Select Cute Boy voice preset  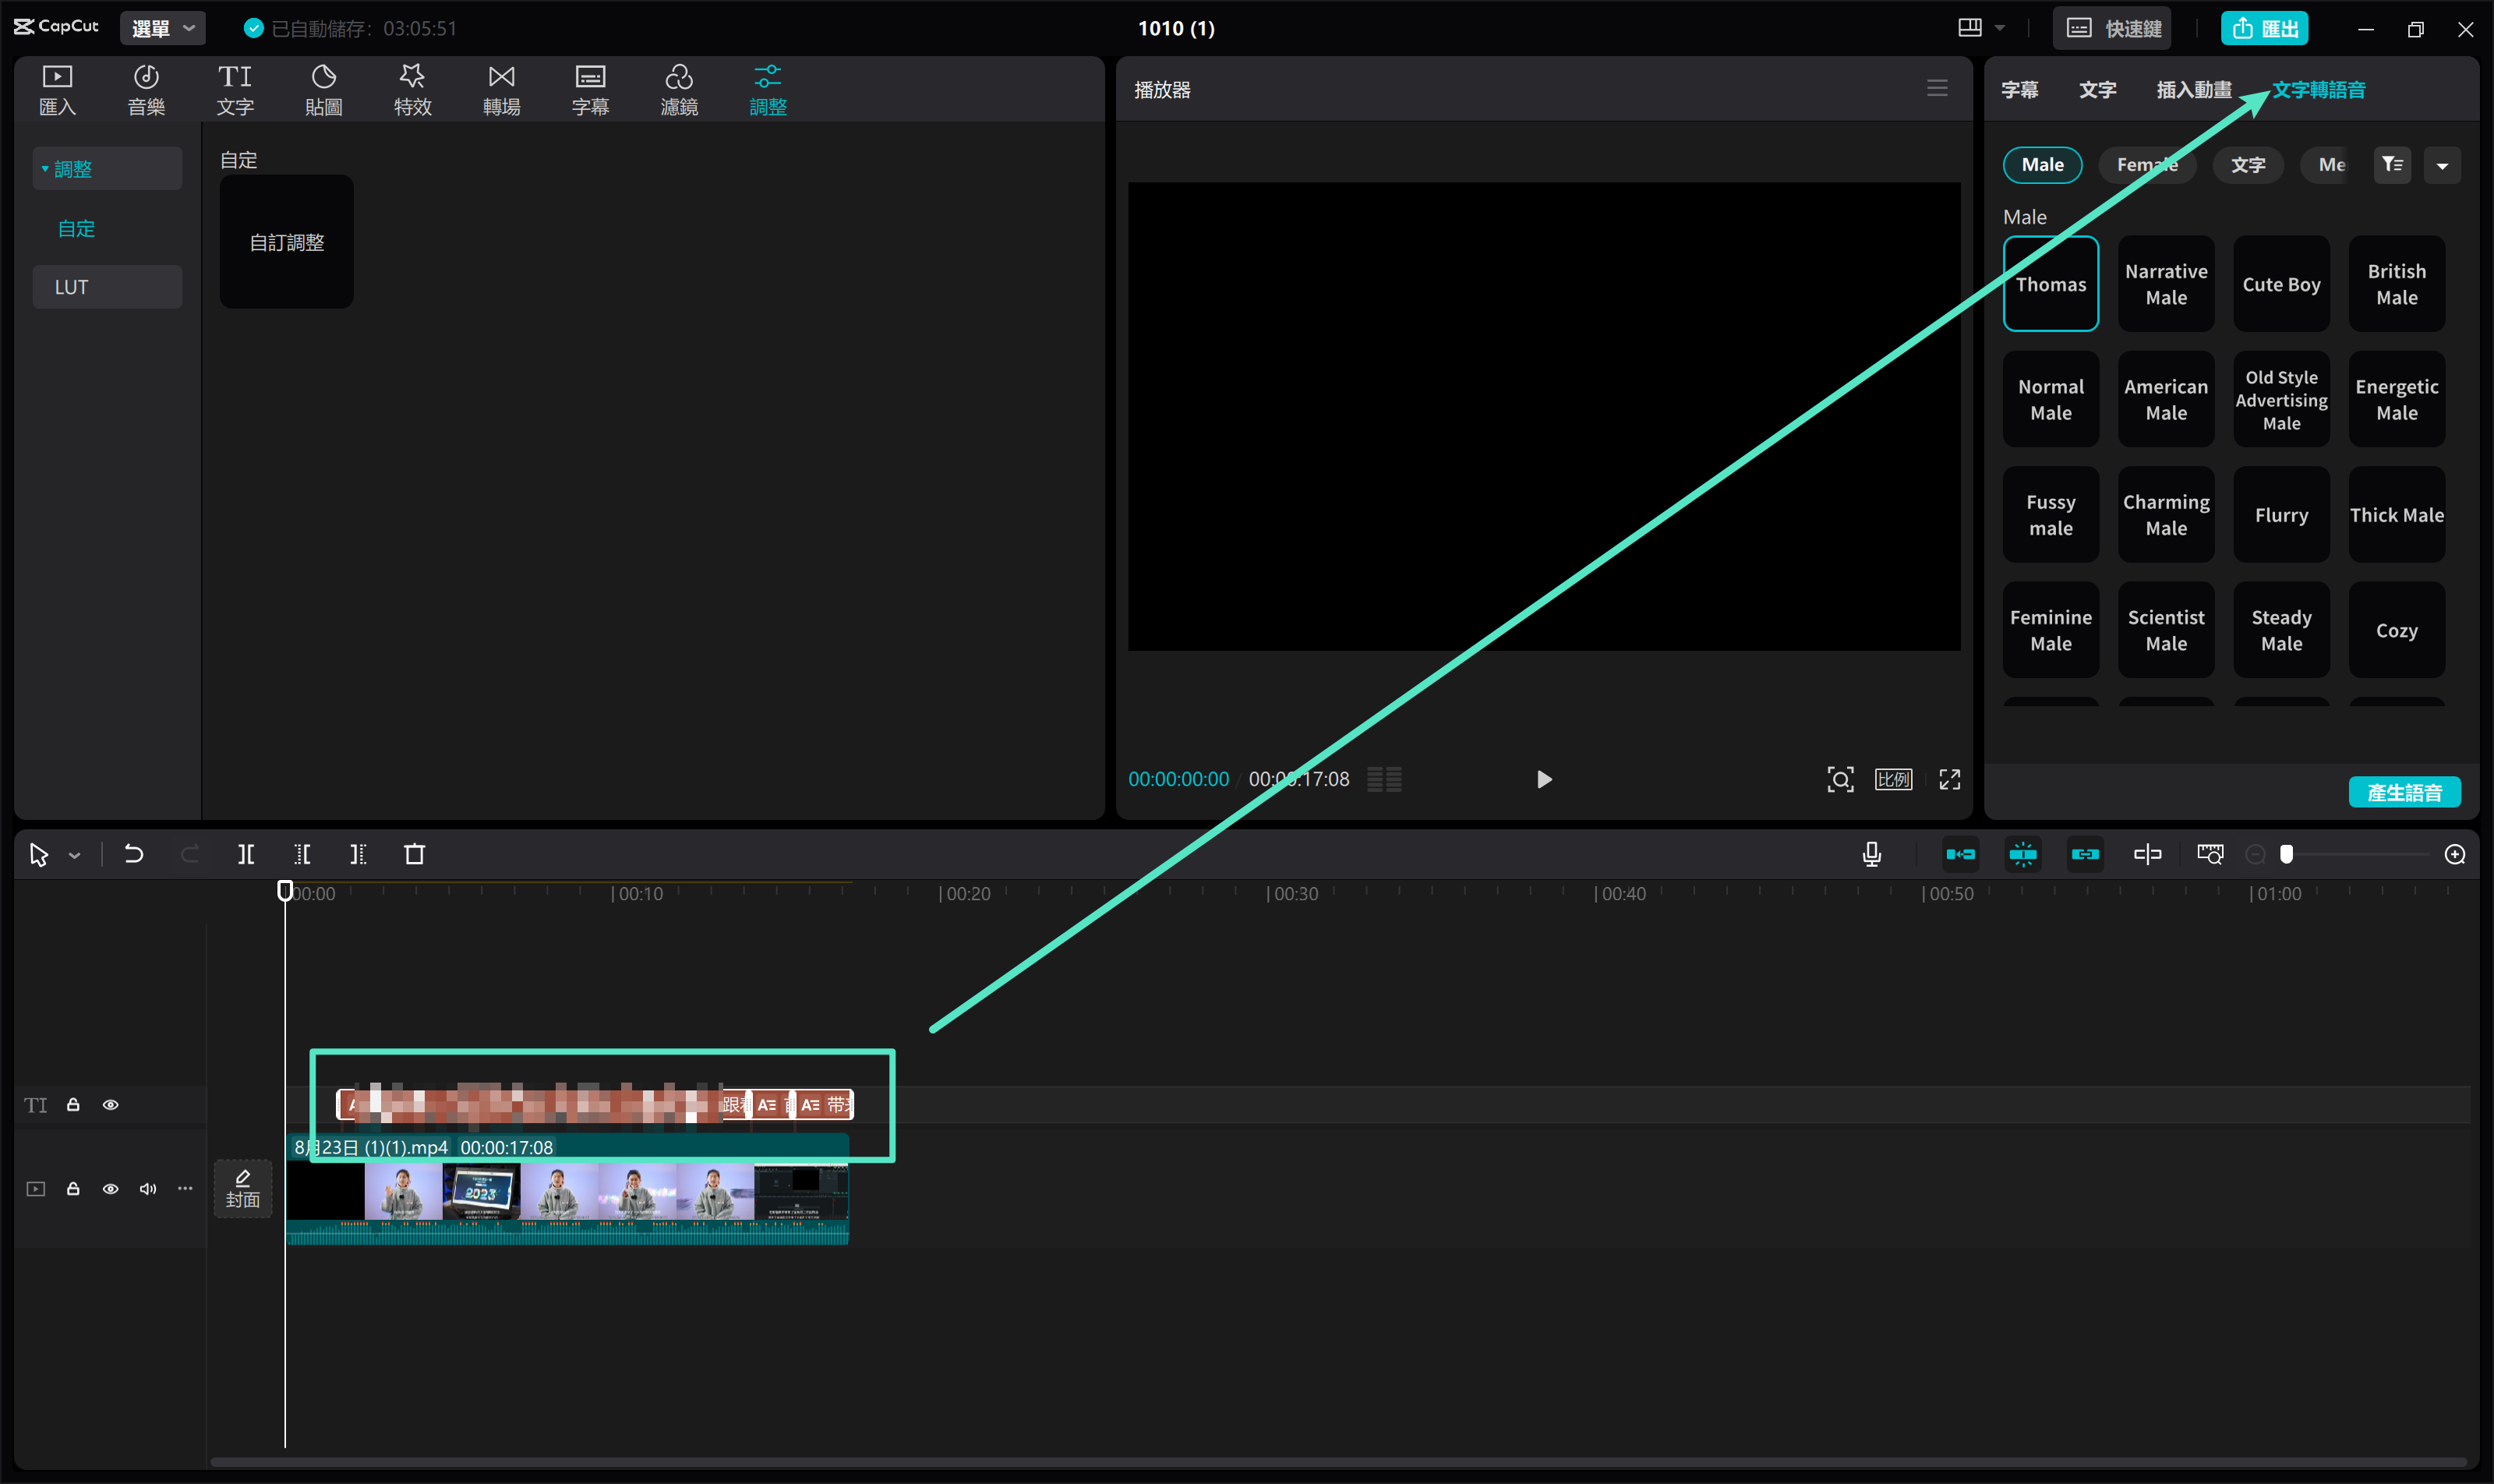(x=2280, y=284)
